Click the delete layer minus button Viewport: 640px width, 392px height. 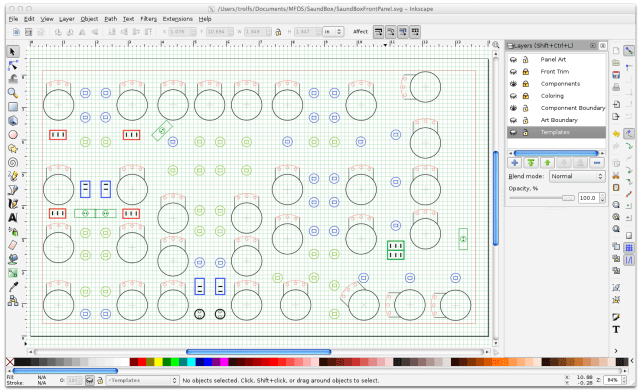pyautogui.click(x=597, y=163)
